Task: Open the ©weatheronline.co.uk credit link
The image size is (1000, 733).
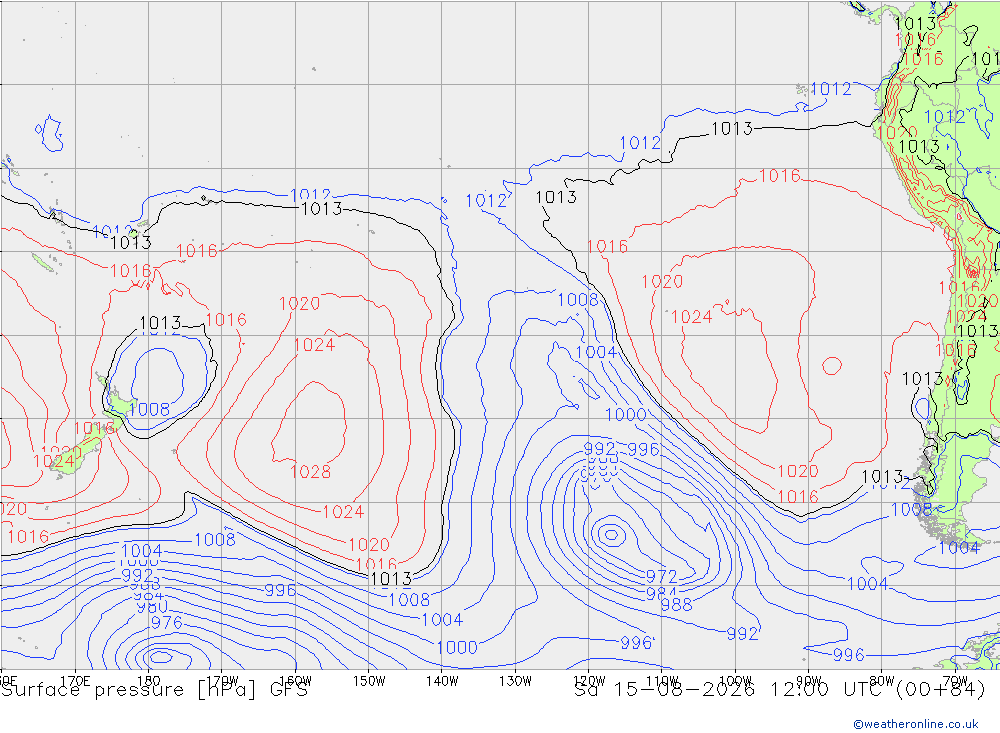Action: click(x=916, y=724)
